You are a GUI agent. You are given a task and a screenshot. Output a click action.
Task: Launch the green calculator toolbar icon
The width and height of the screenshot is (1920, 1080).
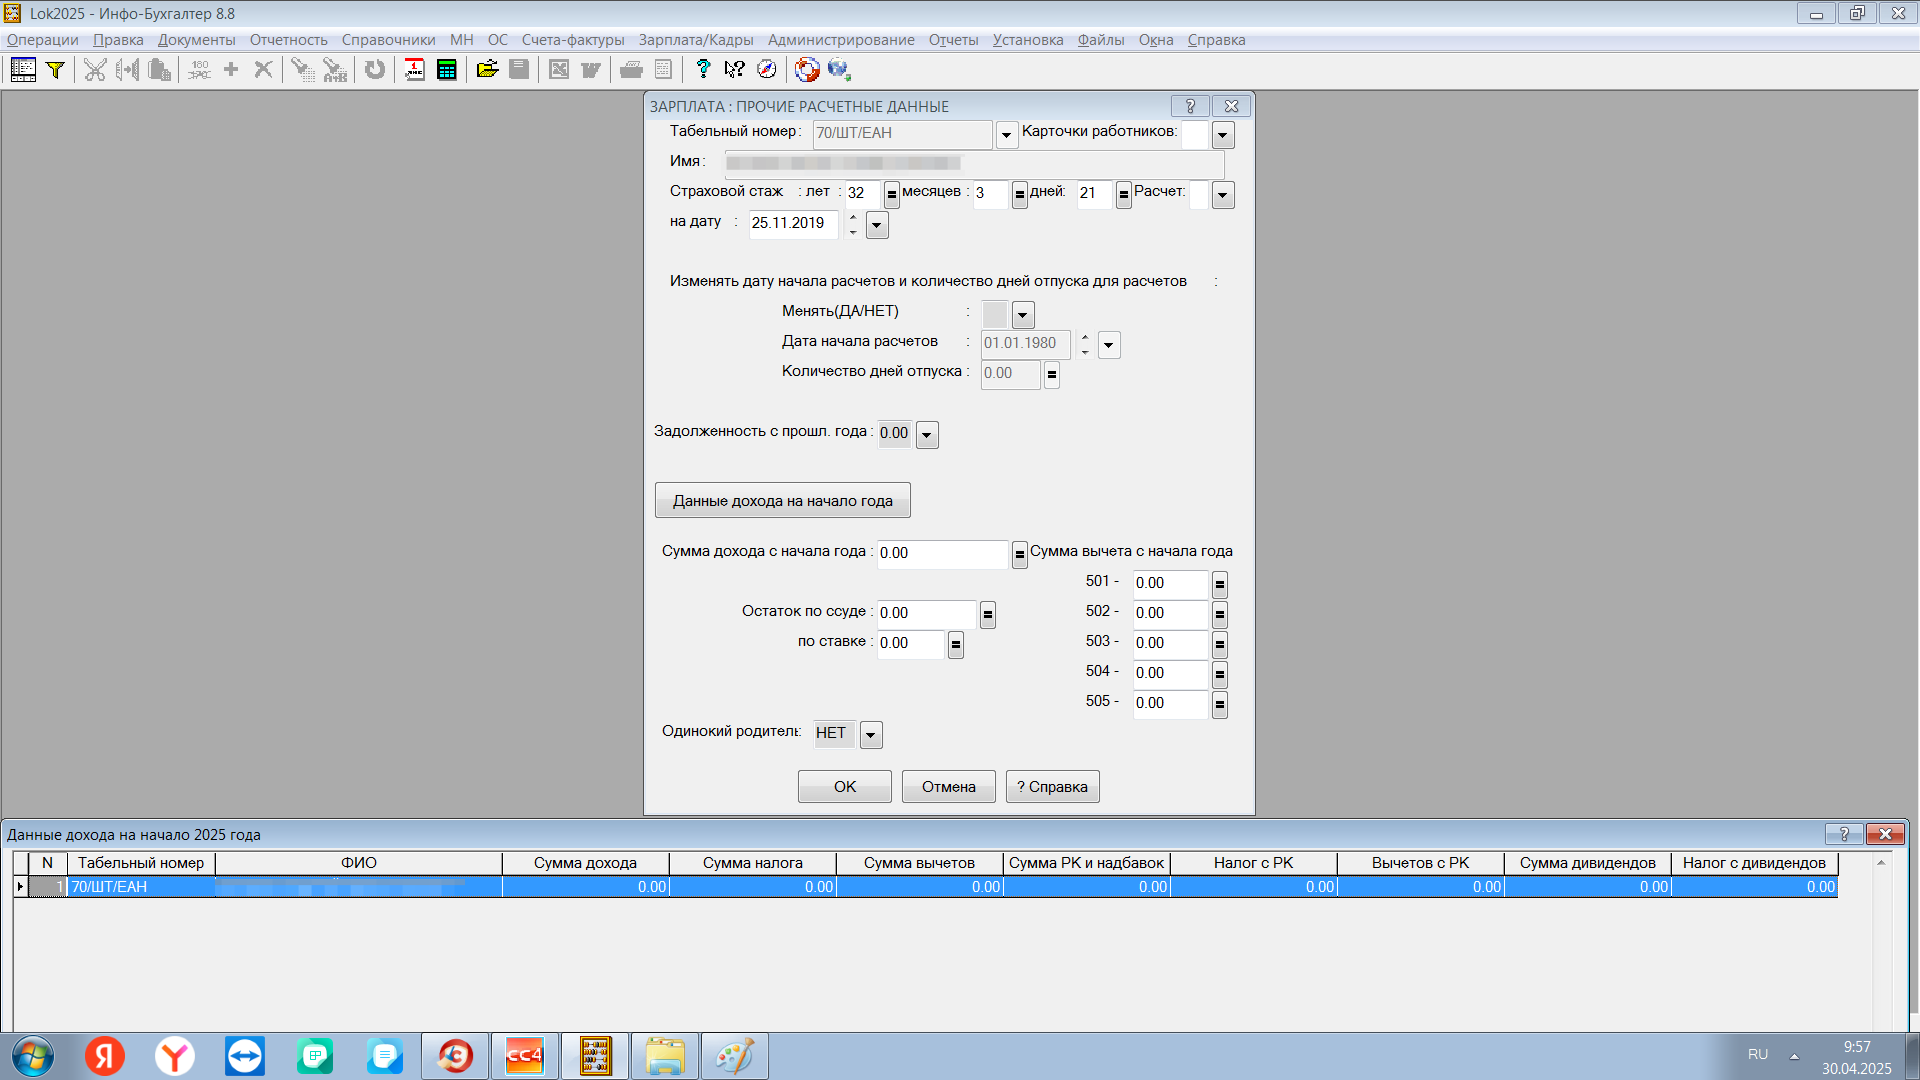pos(447,70)
